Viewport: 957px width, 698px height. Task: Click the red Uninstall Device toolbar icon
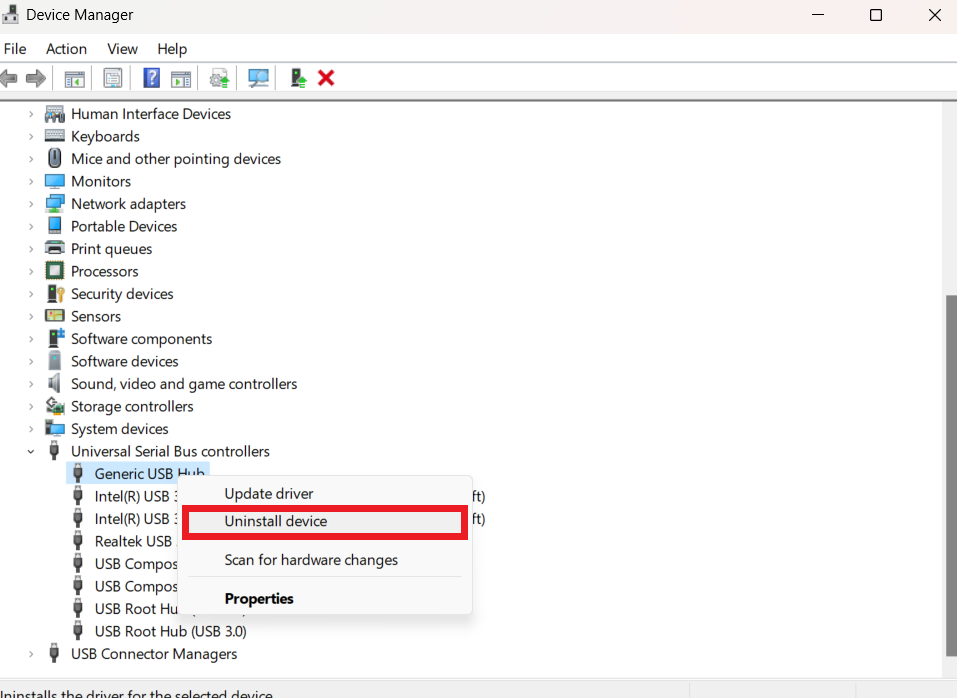click(x=326, y=77)
